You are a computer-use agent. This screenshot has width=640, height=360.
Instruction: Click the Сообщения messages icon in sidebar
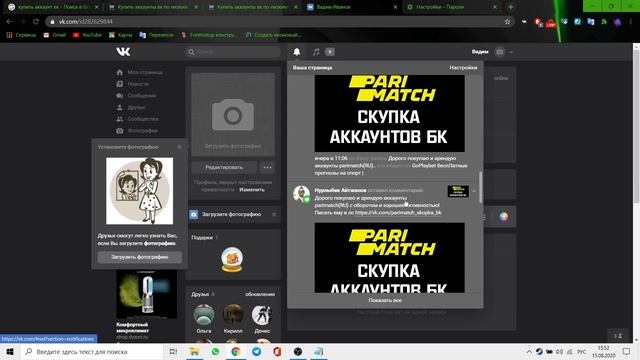click(x=120, y=96)
